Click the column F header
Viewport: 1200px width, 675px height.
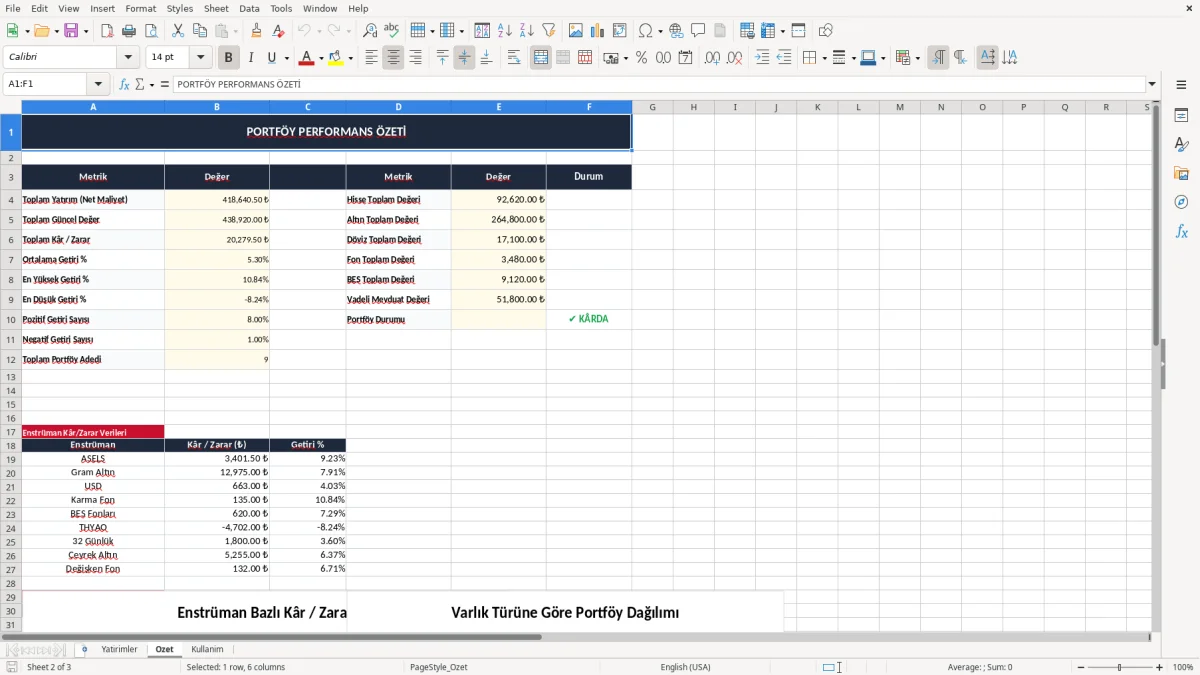[x=589, y=107]
